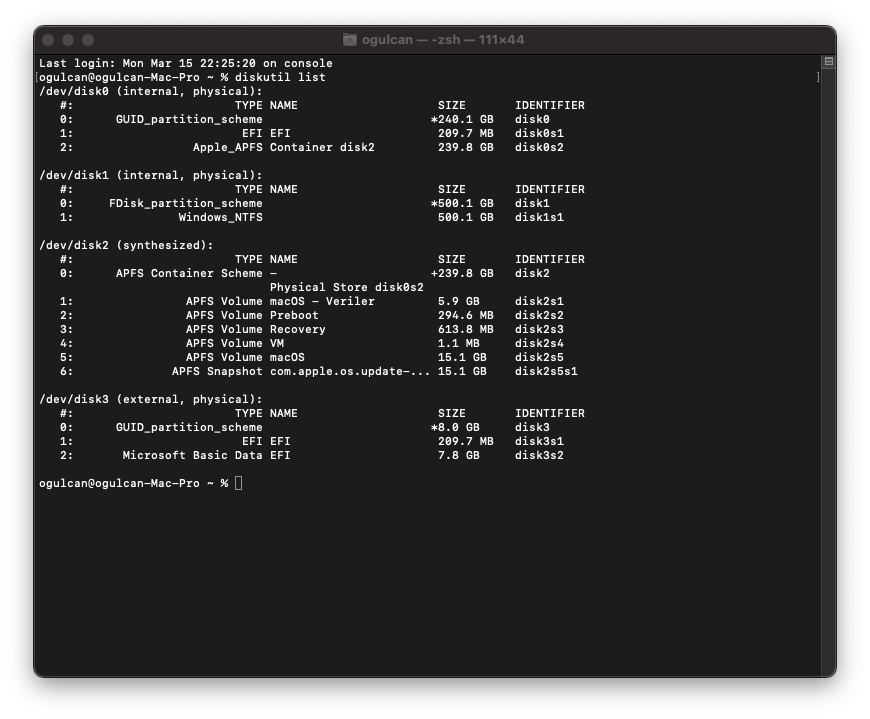Screen dimensions: 870x719
Task: Click the 'disk2s1' identifier
Action: [539, 301]
